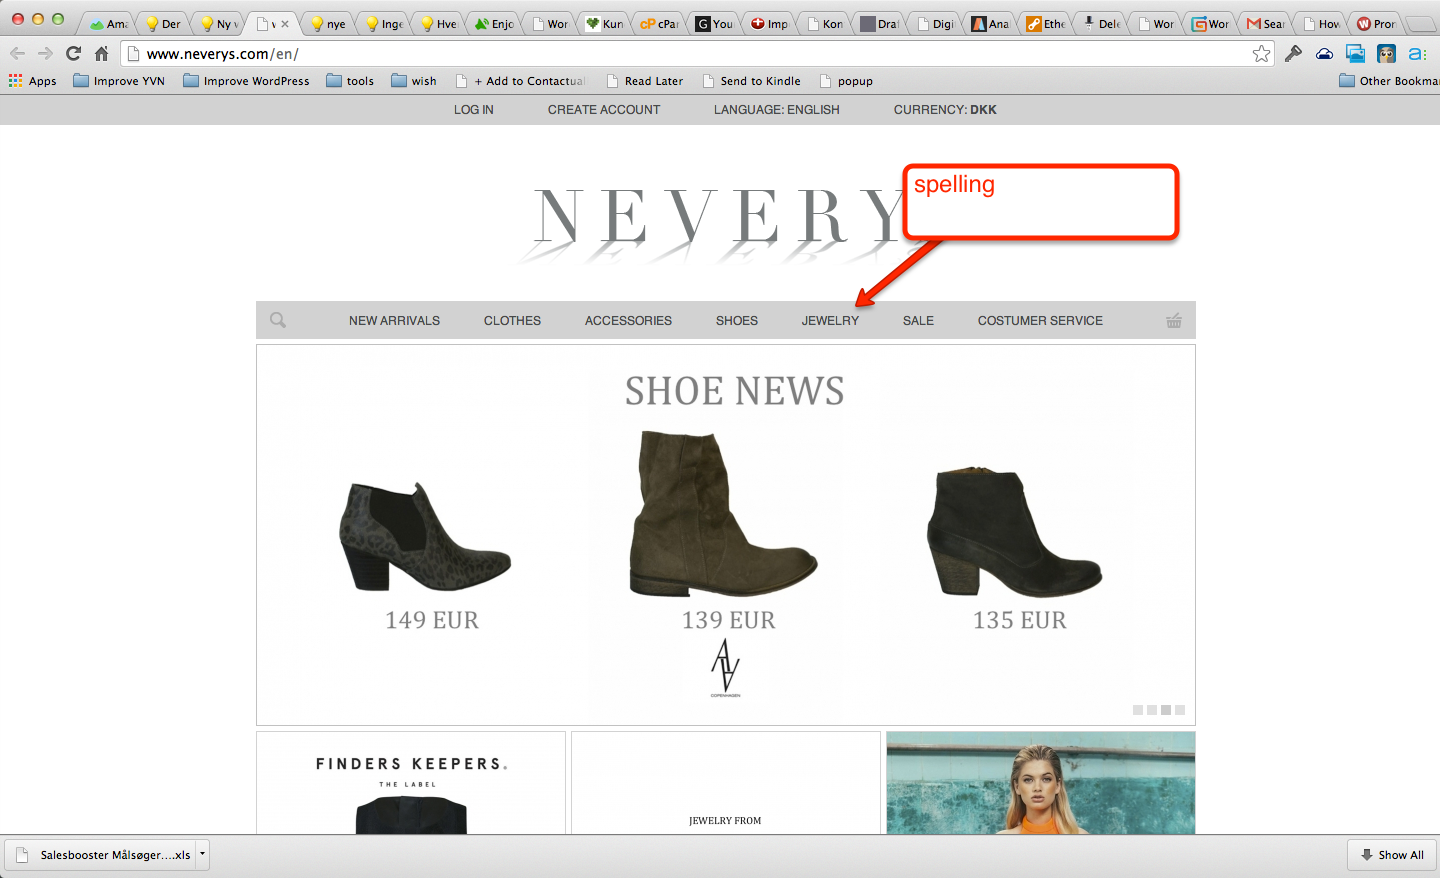1440x878 pixels.
Task: Click the Show All downloads button
Action: pos(1391,855)
